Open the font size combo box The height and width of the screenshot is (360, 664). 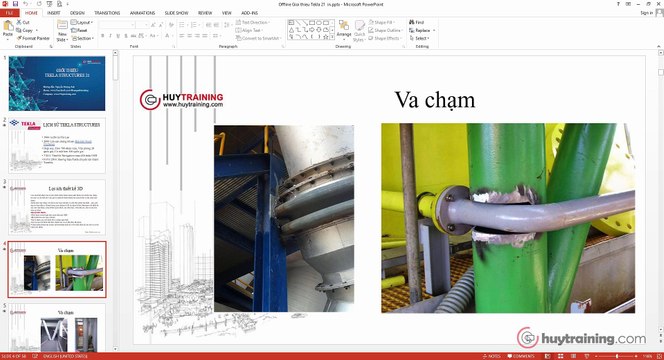(142, 25)
